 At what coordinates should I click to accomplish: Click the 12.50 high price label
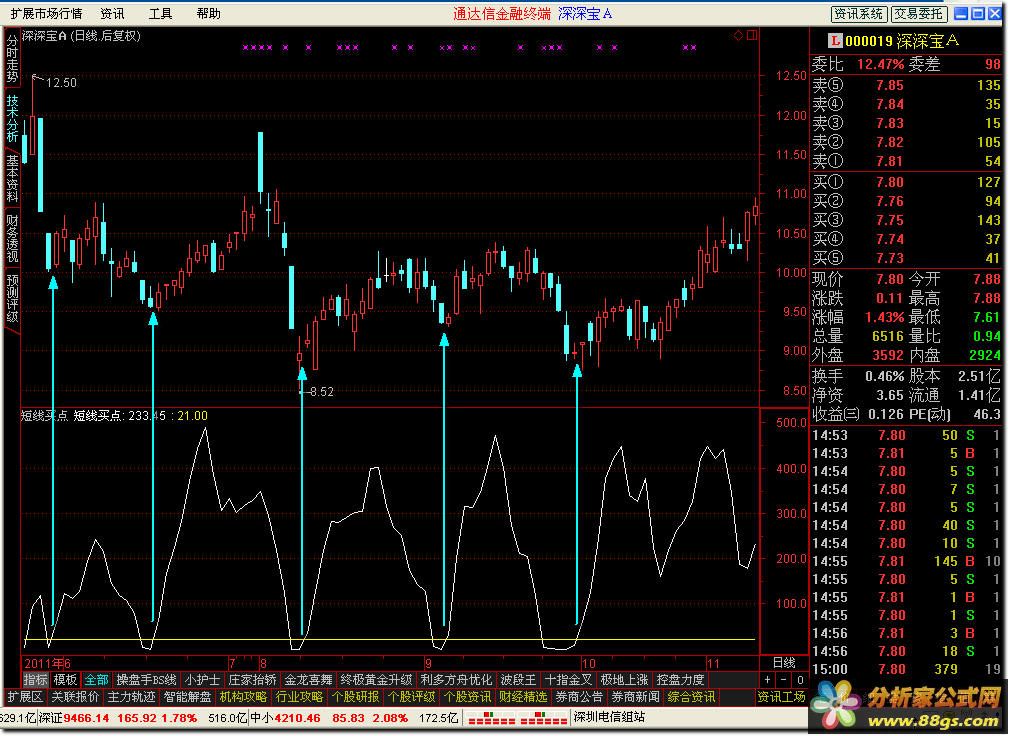(61, 82)
